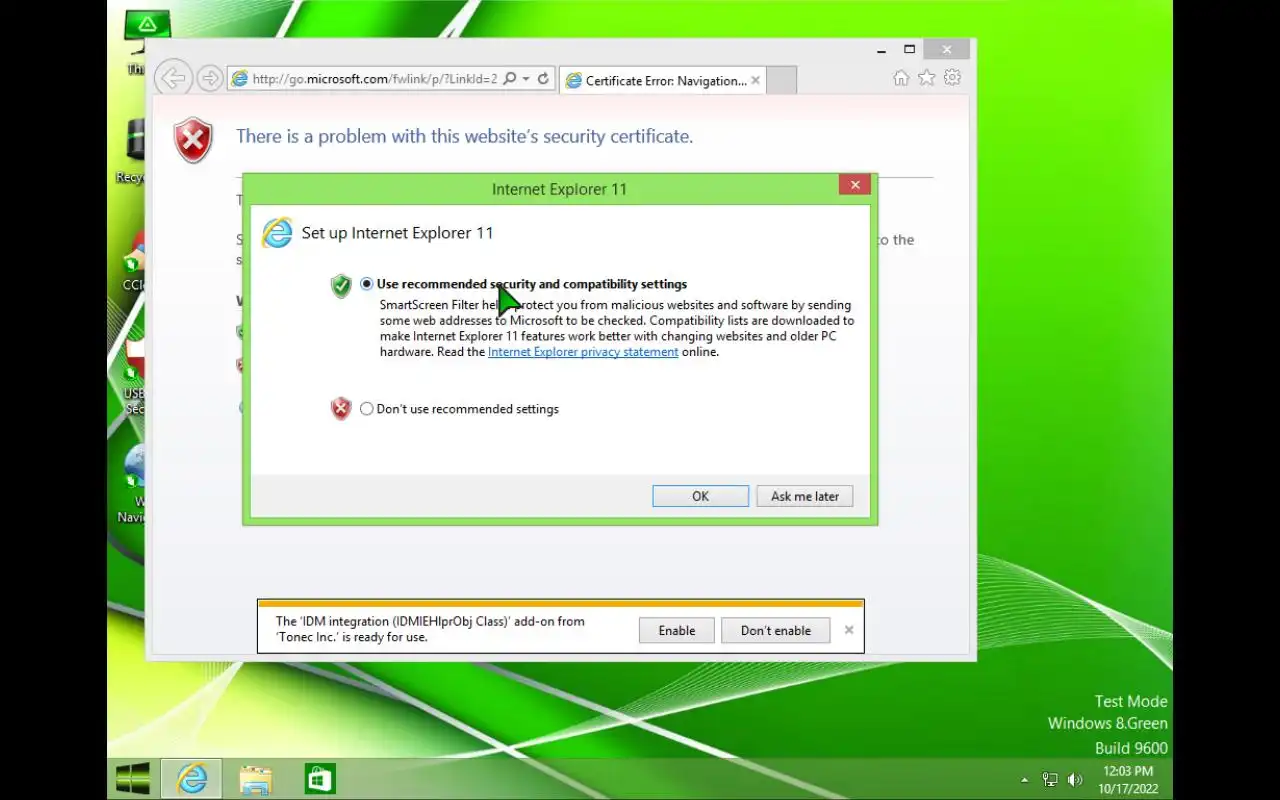Click Don't enable for IDM add-on
This screenshot has height=800, width=1280.
point(776,630)
